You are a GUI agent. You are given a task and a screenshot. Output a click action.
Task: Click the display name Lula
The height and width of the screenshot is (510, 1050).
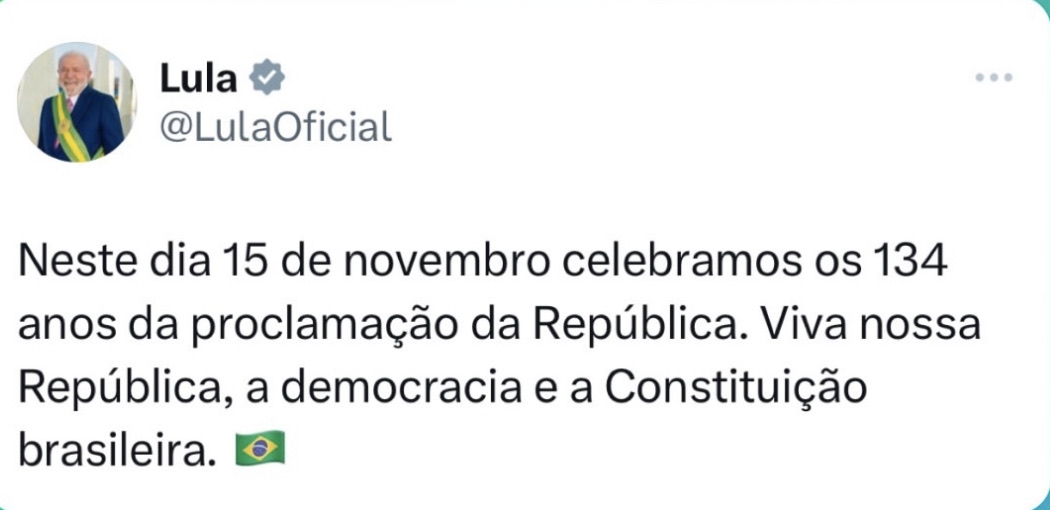pos(198,78)
